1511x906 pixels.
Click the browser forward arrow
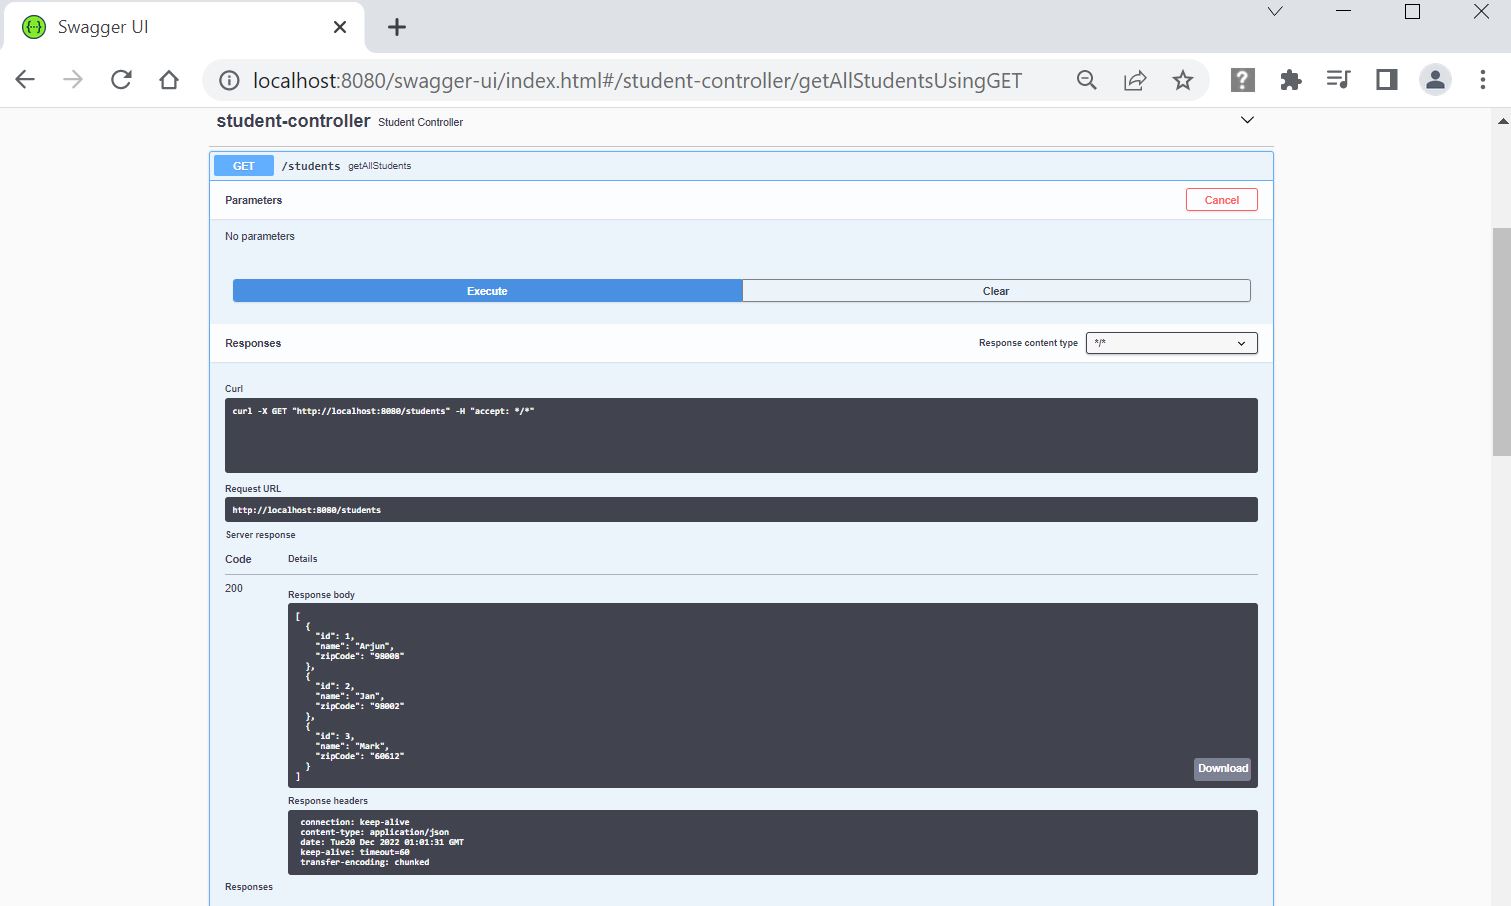point(73,80)
